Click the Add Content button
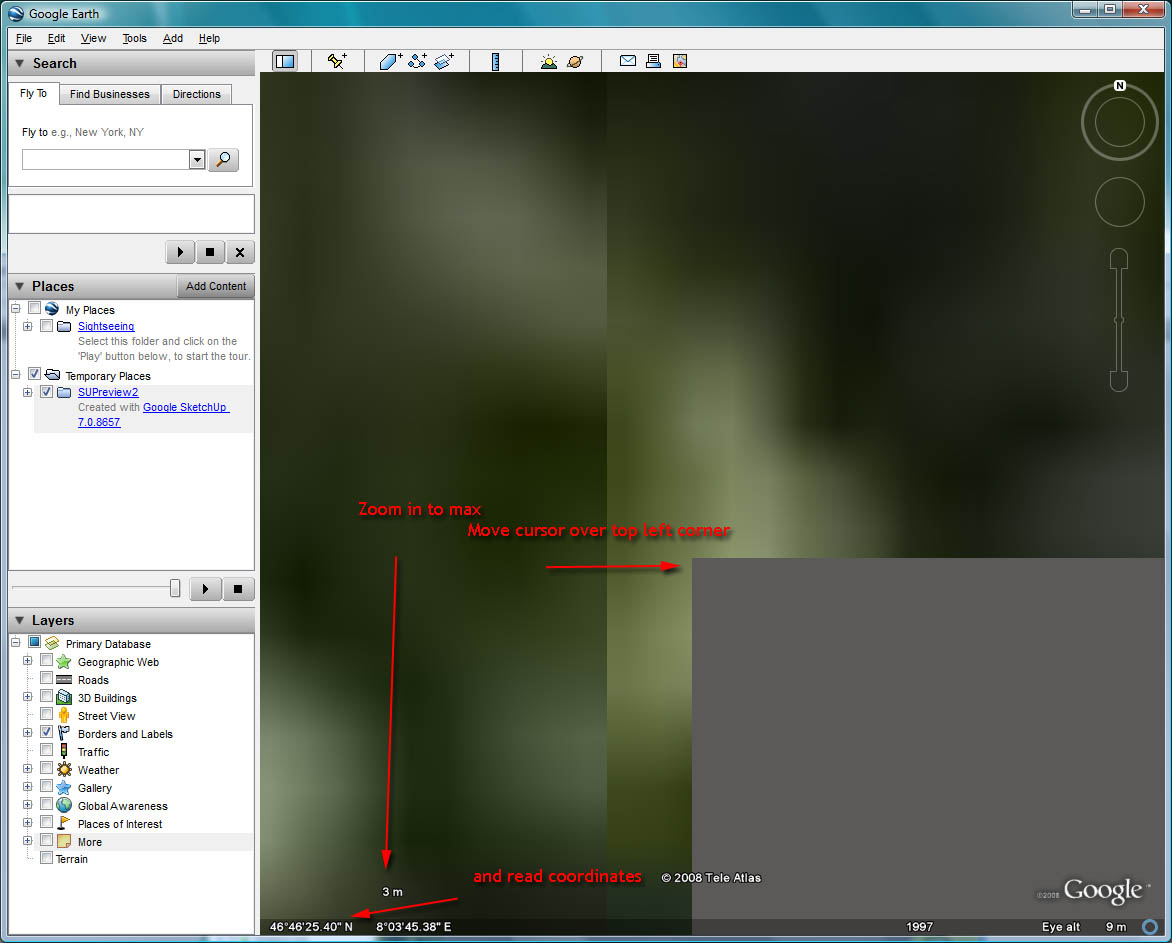1172x943 pixels. (216, 286)
